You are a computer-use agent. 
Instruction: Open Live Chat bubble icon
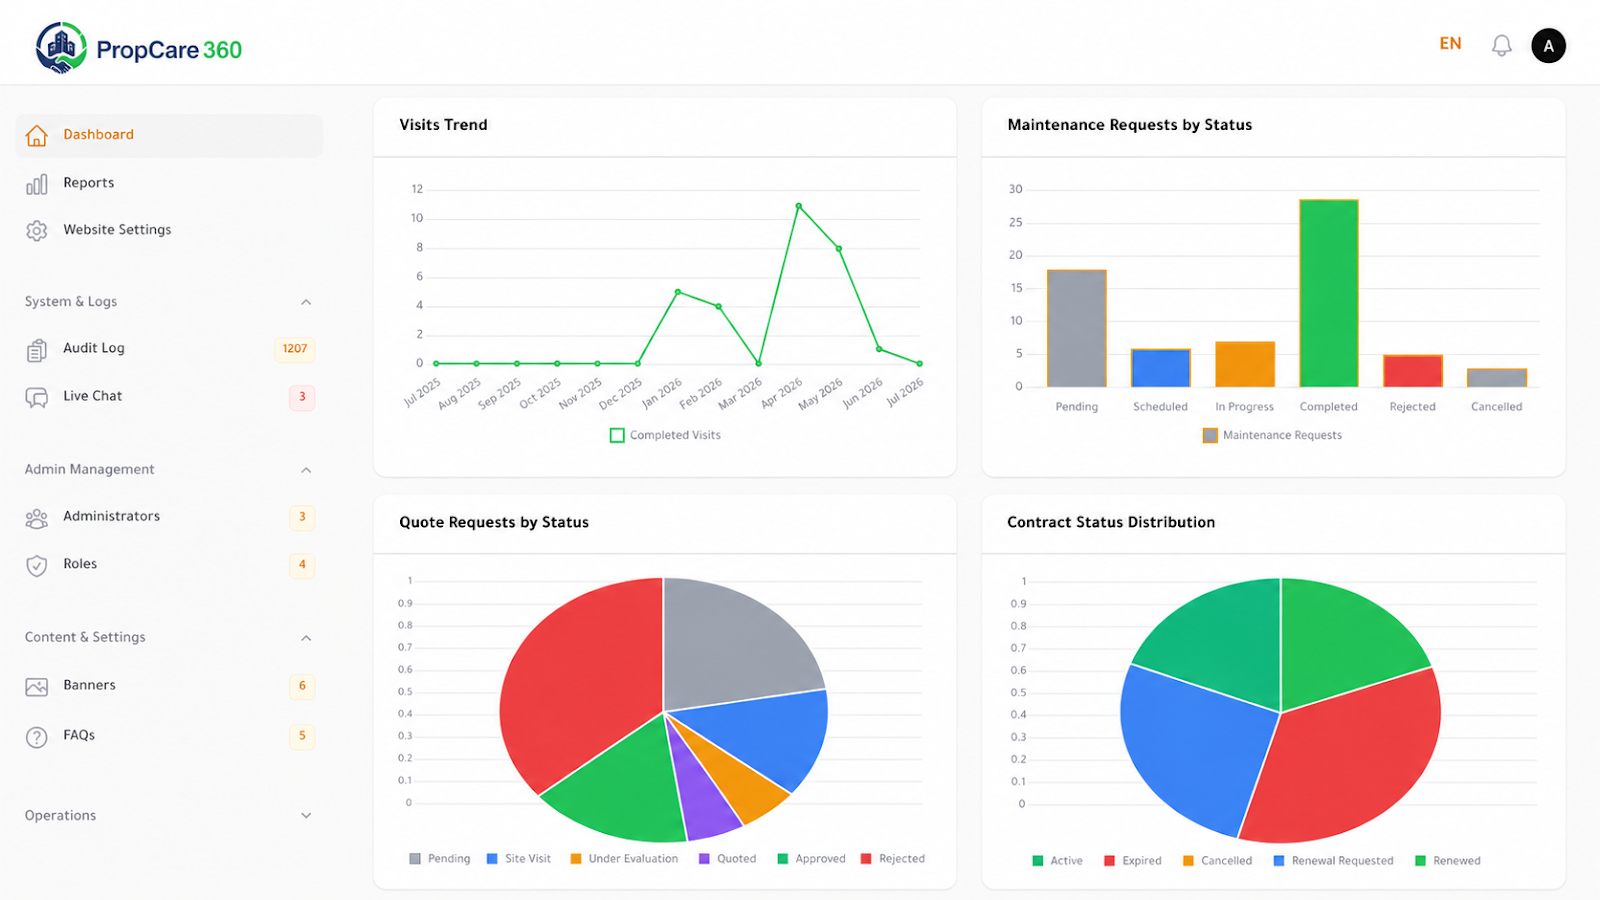[x=37, y=397]
